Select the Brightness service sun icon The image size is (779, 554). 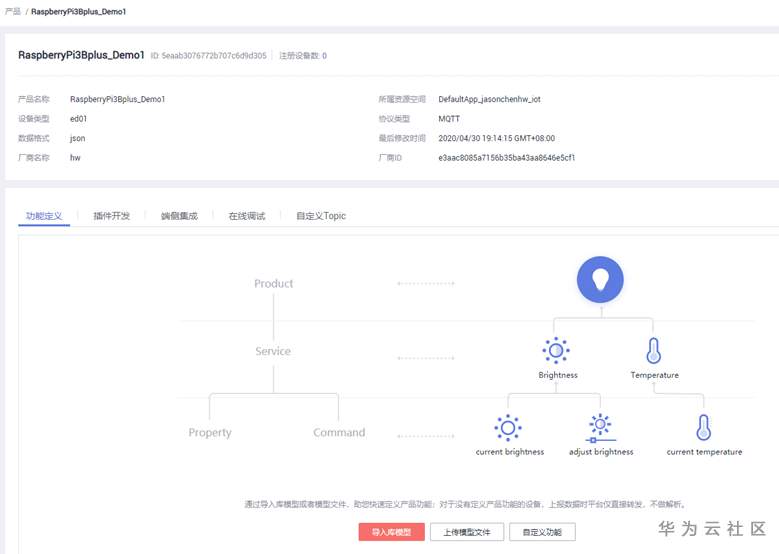pos(556,351)
